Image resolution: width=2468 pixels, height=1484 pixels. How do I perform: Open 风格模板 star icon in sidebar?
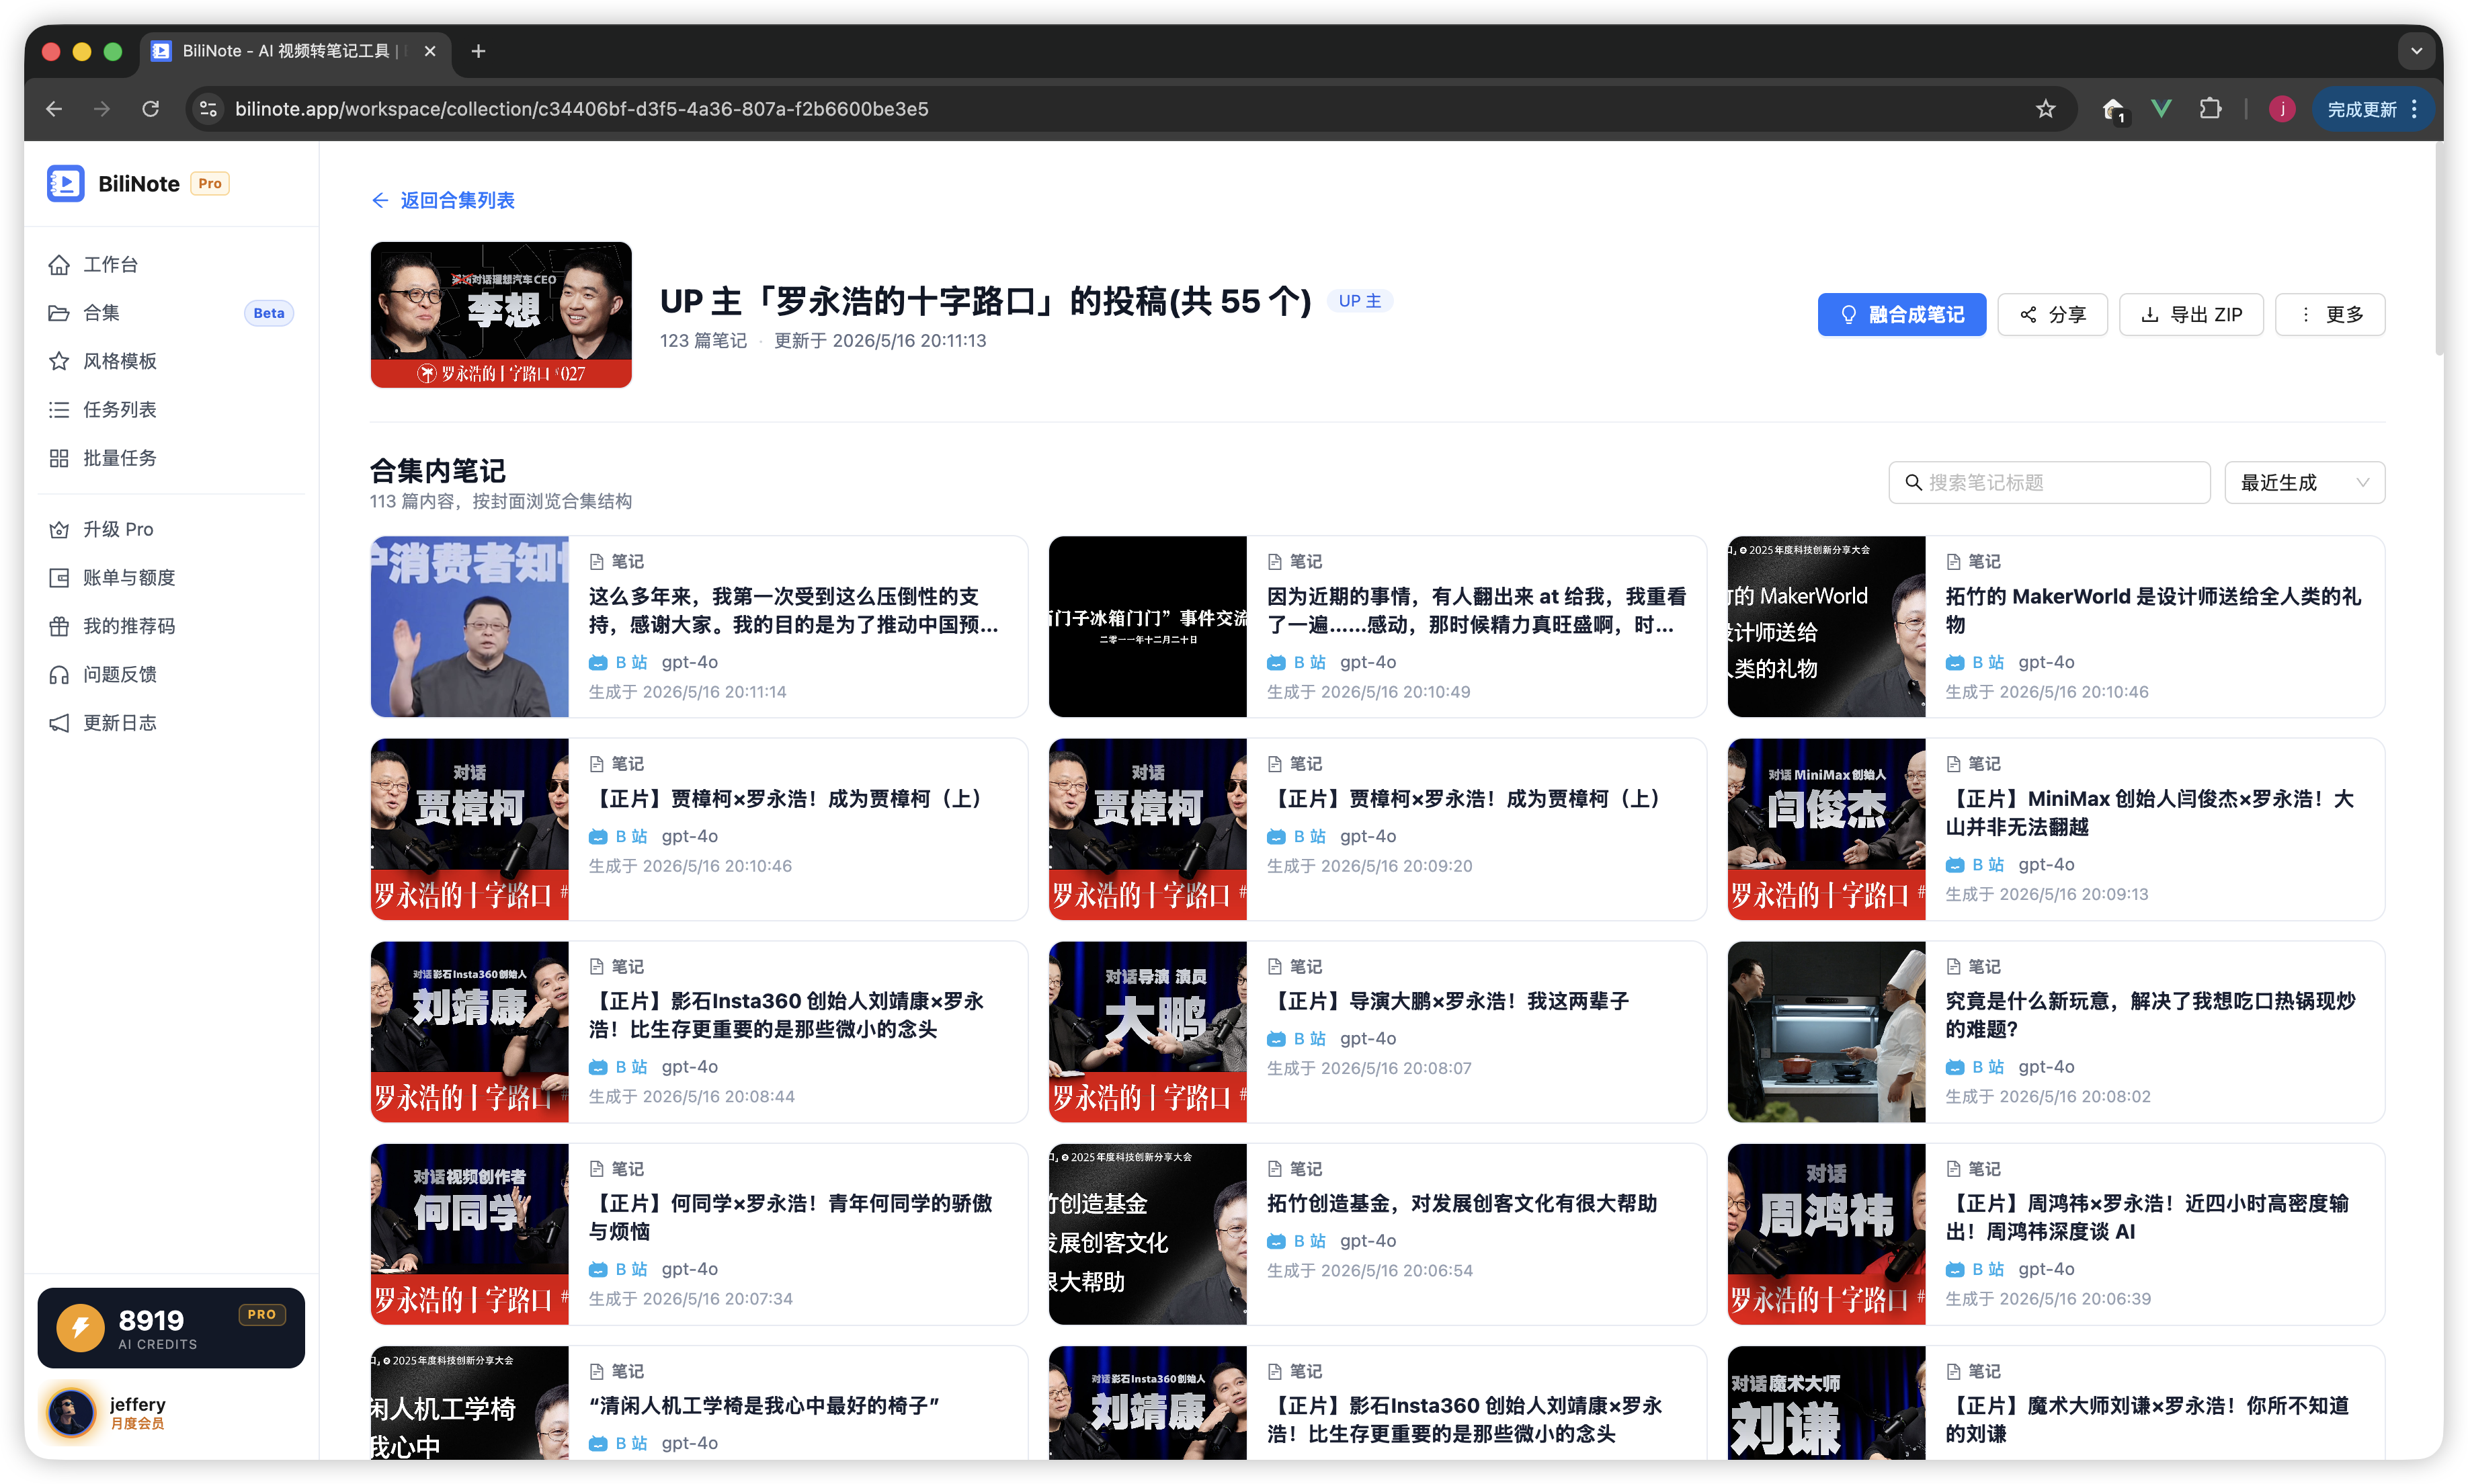click(59, 361)
